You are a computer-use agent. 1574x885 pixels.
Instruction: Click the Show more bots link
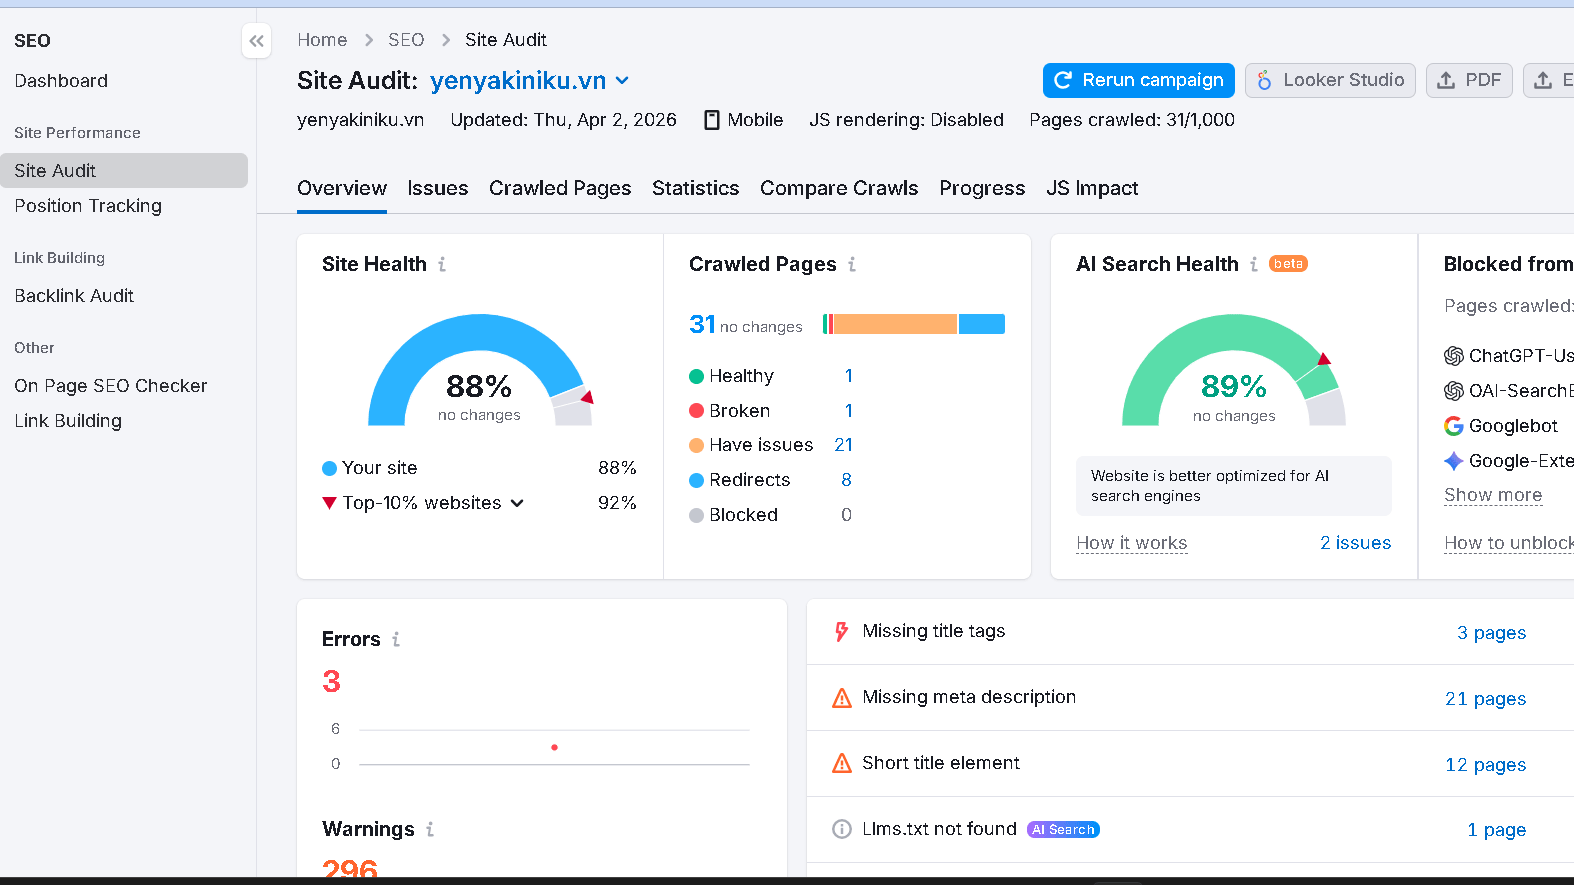pyautogui.click(x=1493, y=495)
